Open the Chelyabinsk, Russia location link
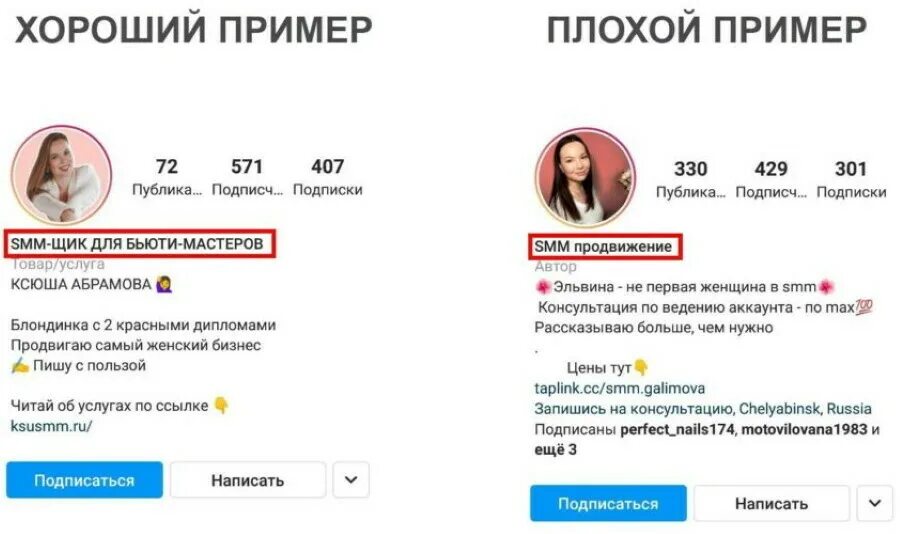Screen dimensions: 900x534 pos(805,409)
